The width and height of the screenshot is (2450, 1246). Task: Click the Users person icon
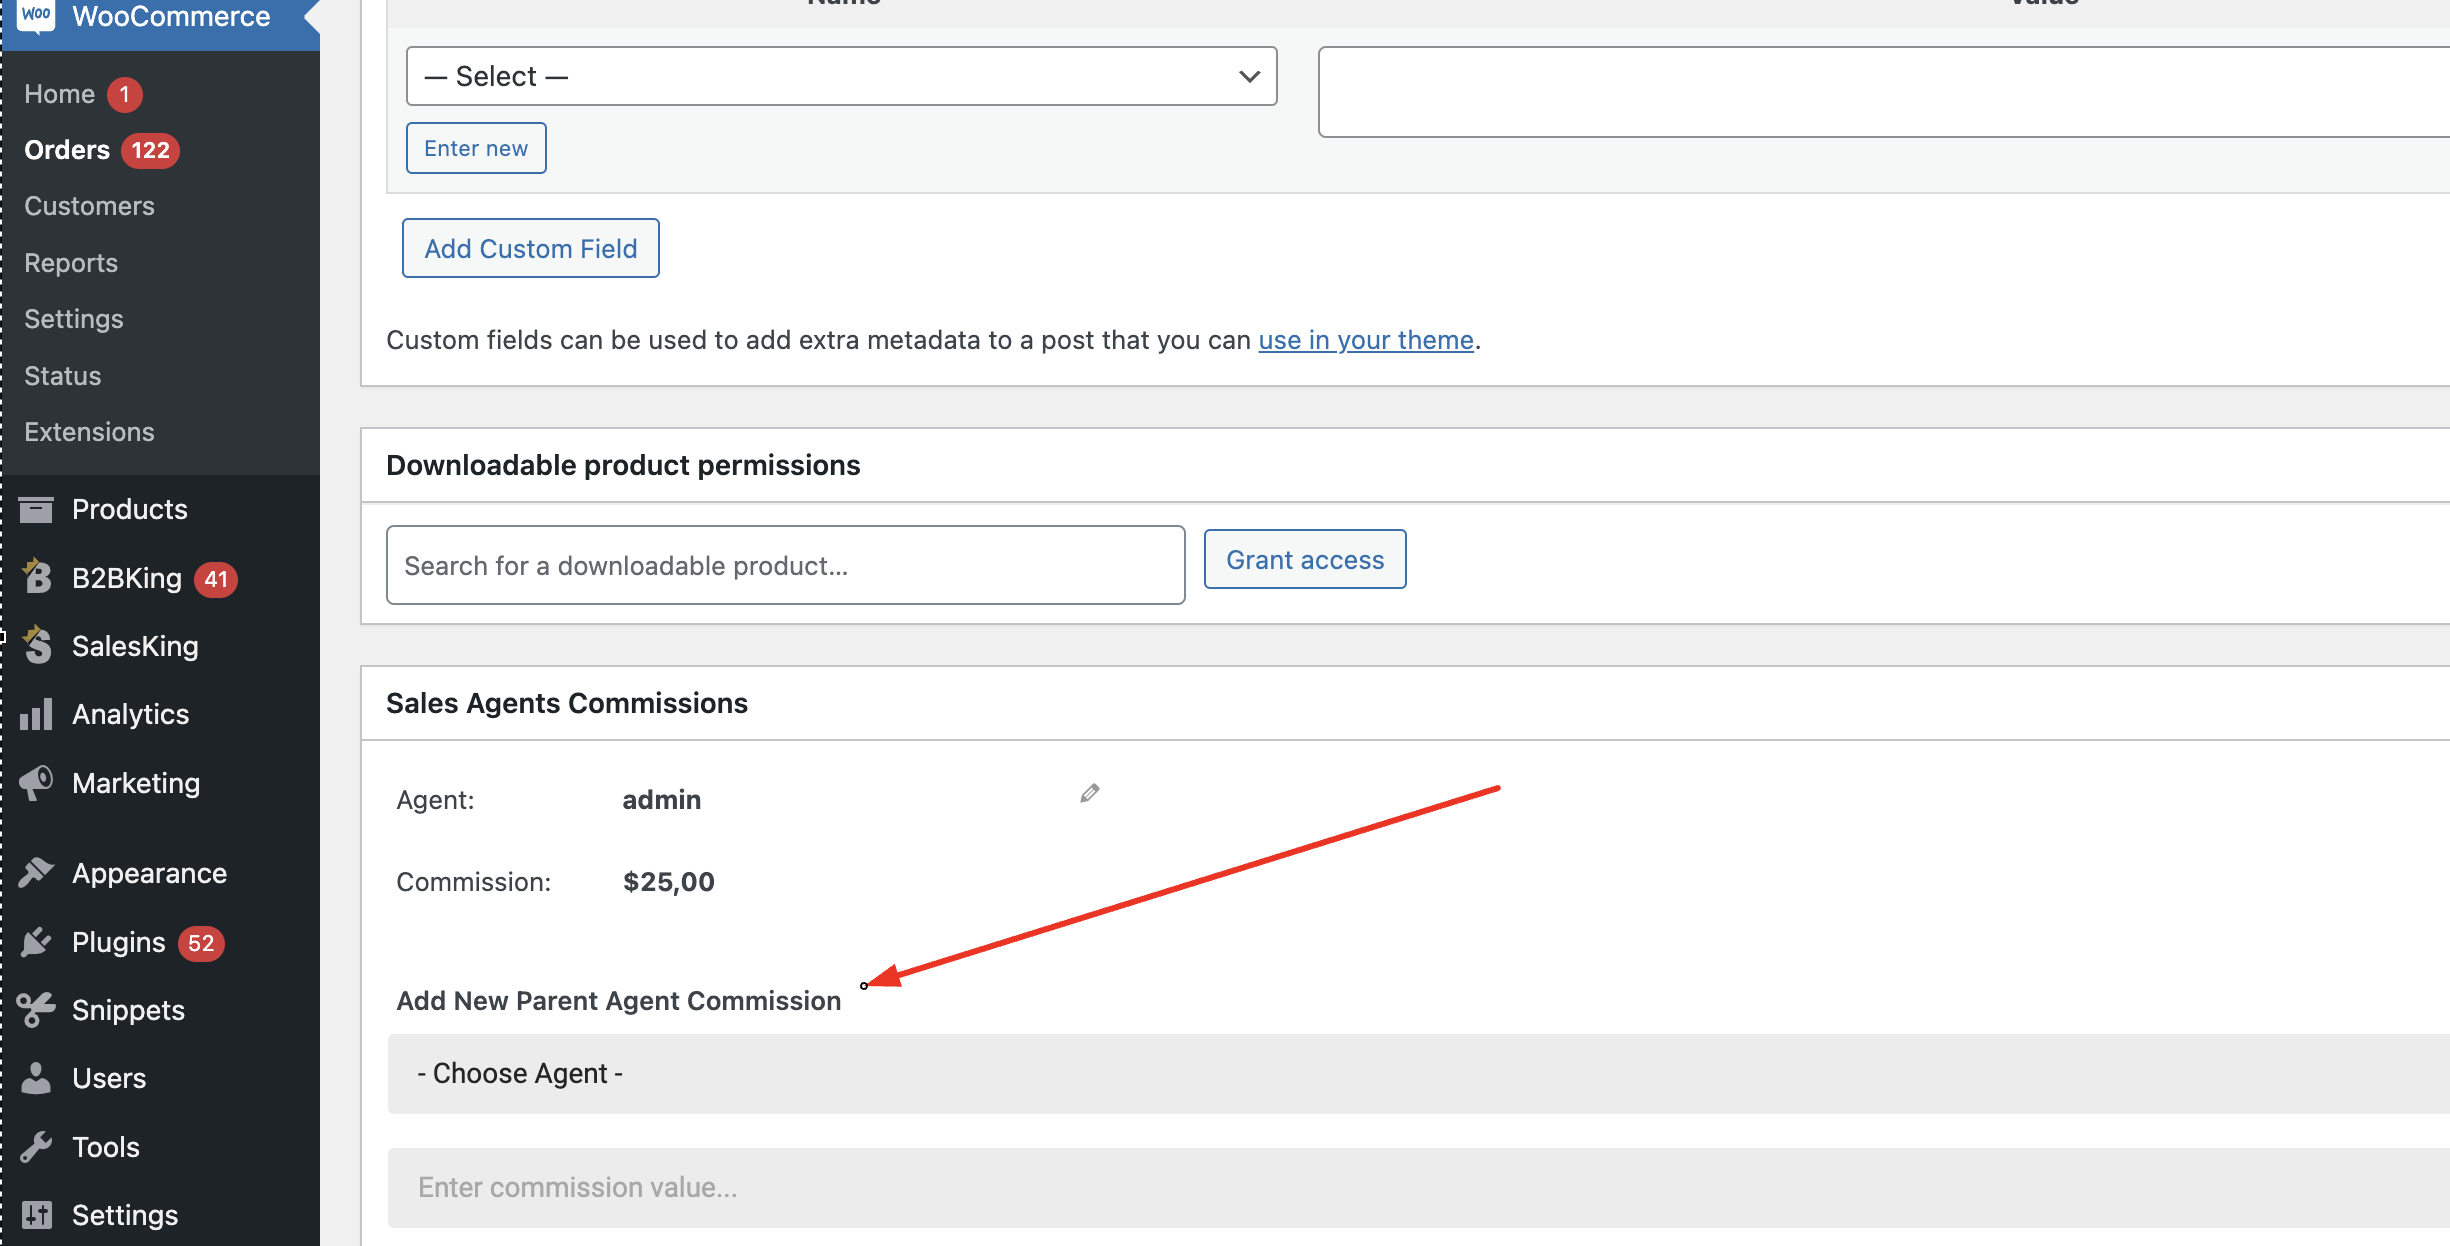pyautogui.click(x=36, y=1078)
